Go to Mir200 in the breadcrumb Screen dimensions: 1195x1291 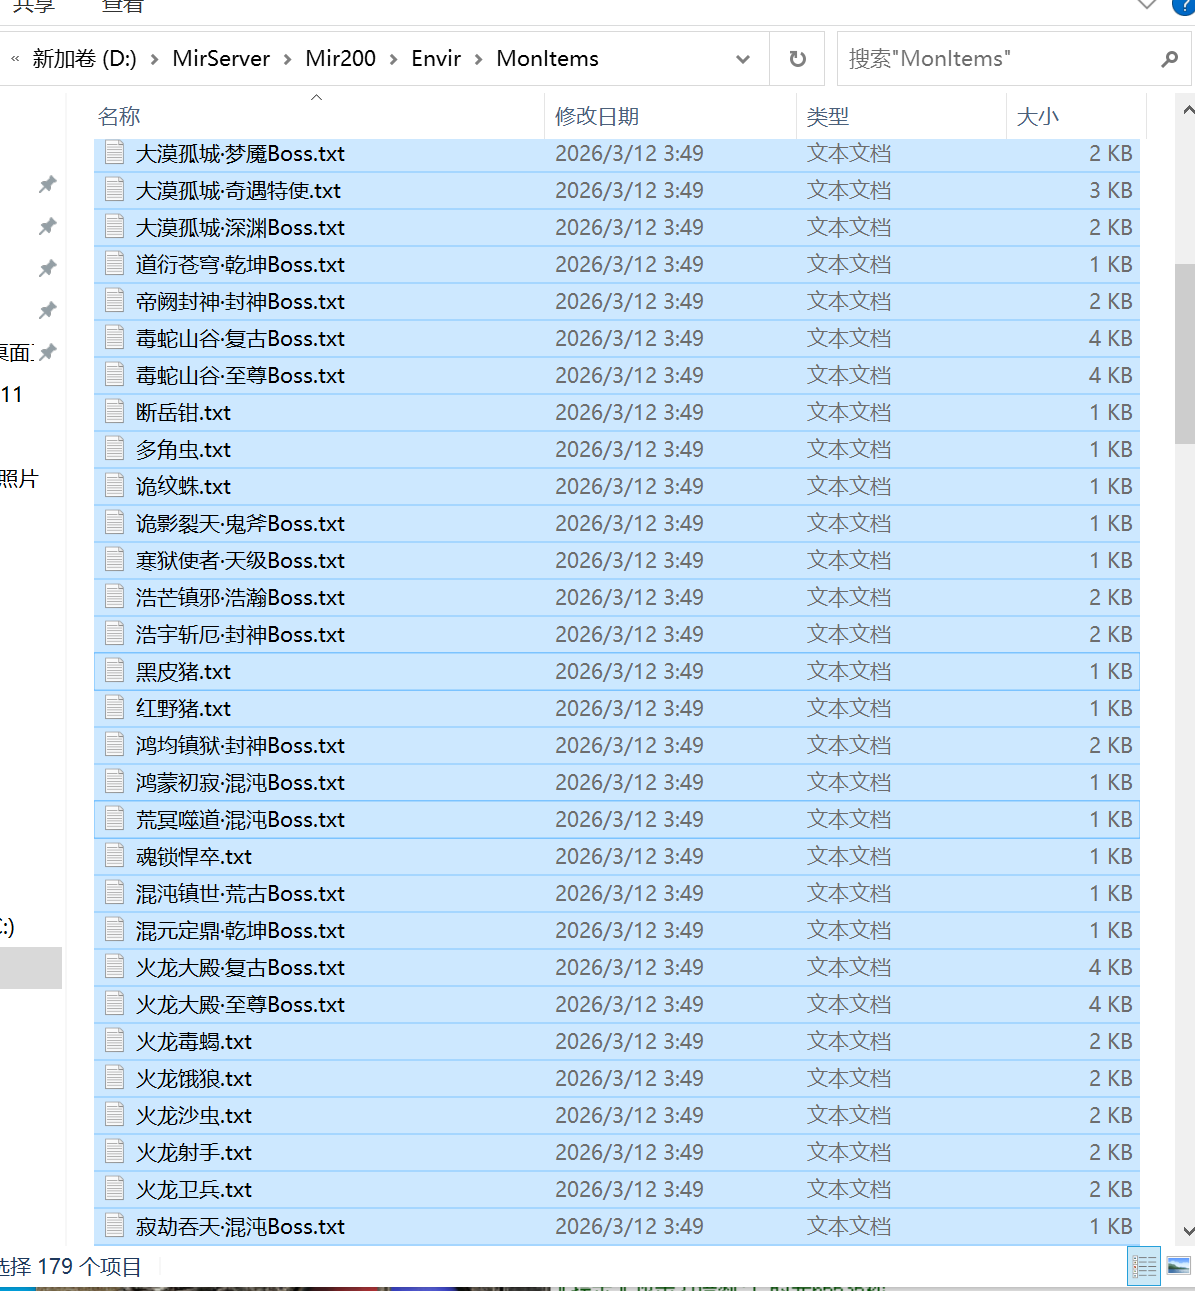pyautogui.click(x=340, y=59)
